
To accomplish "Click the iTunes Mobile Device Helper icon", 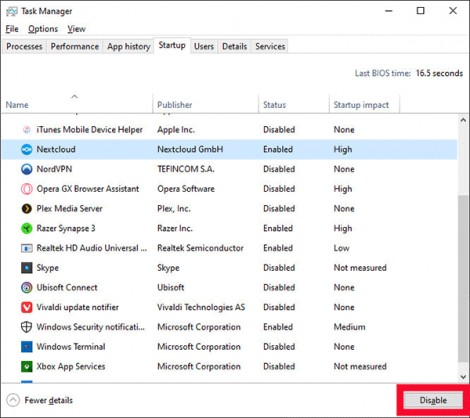I will (x=27, y=130).
